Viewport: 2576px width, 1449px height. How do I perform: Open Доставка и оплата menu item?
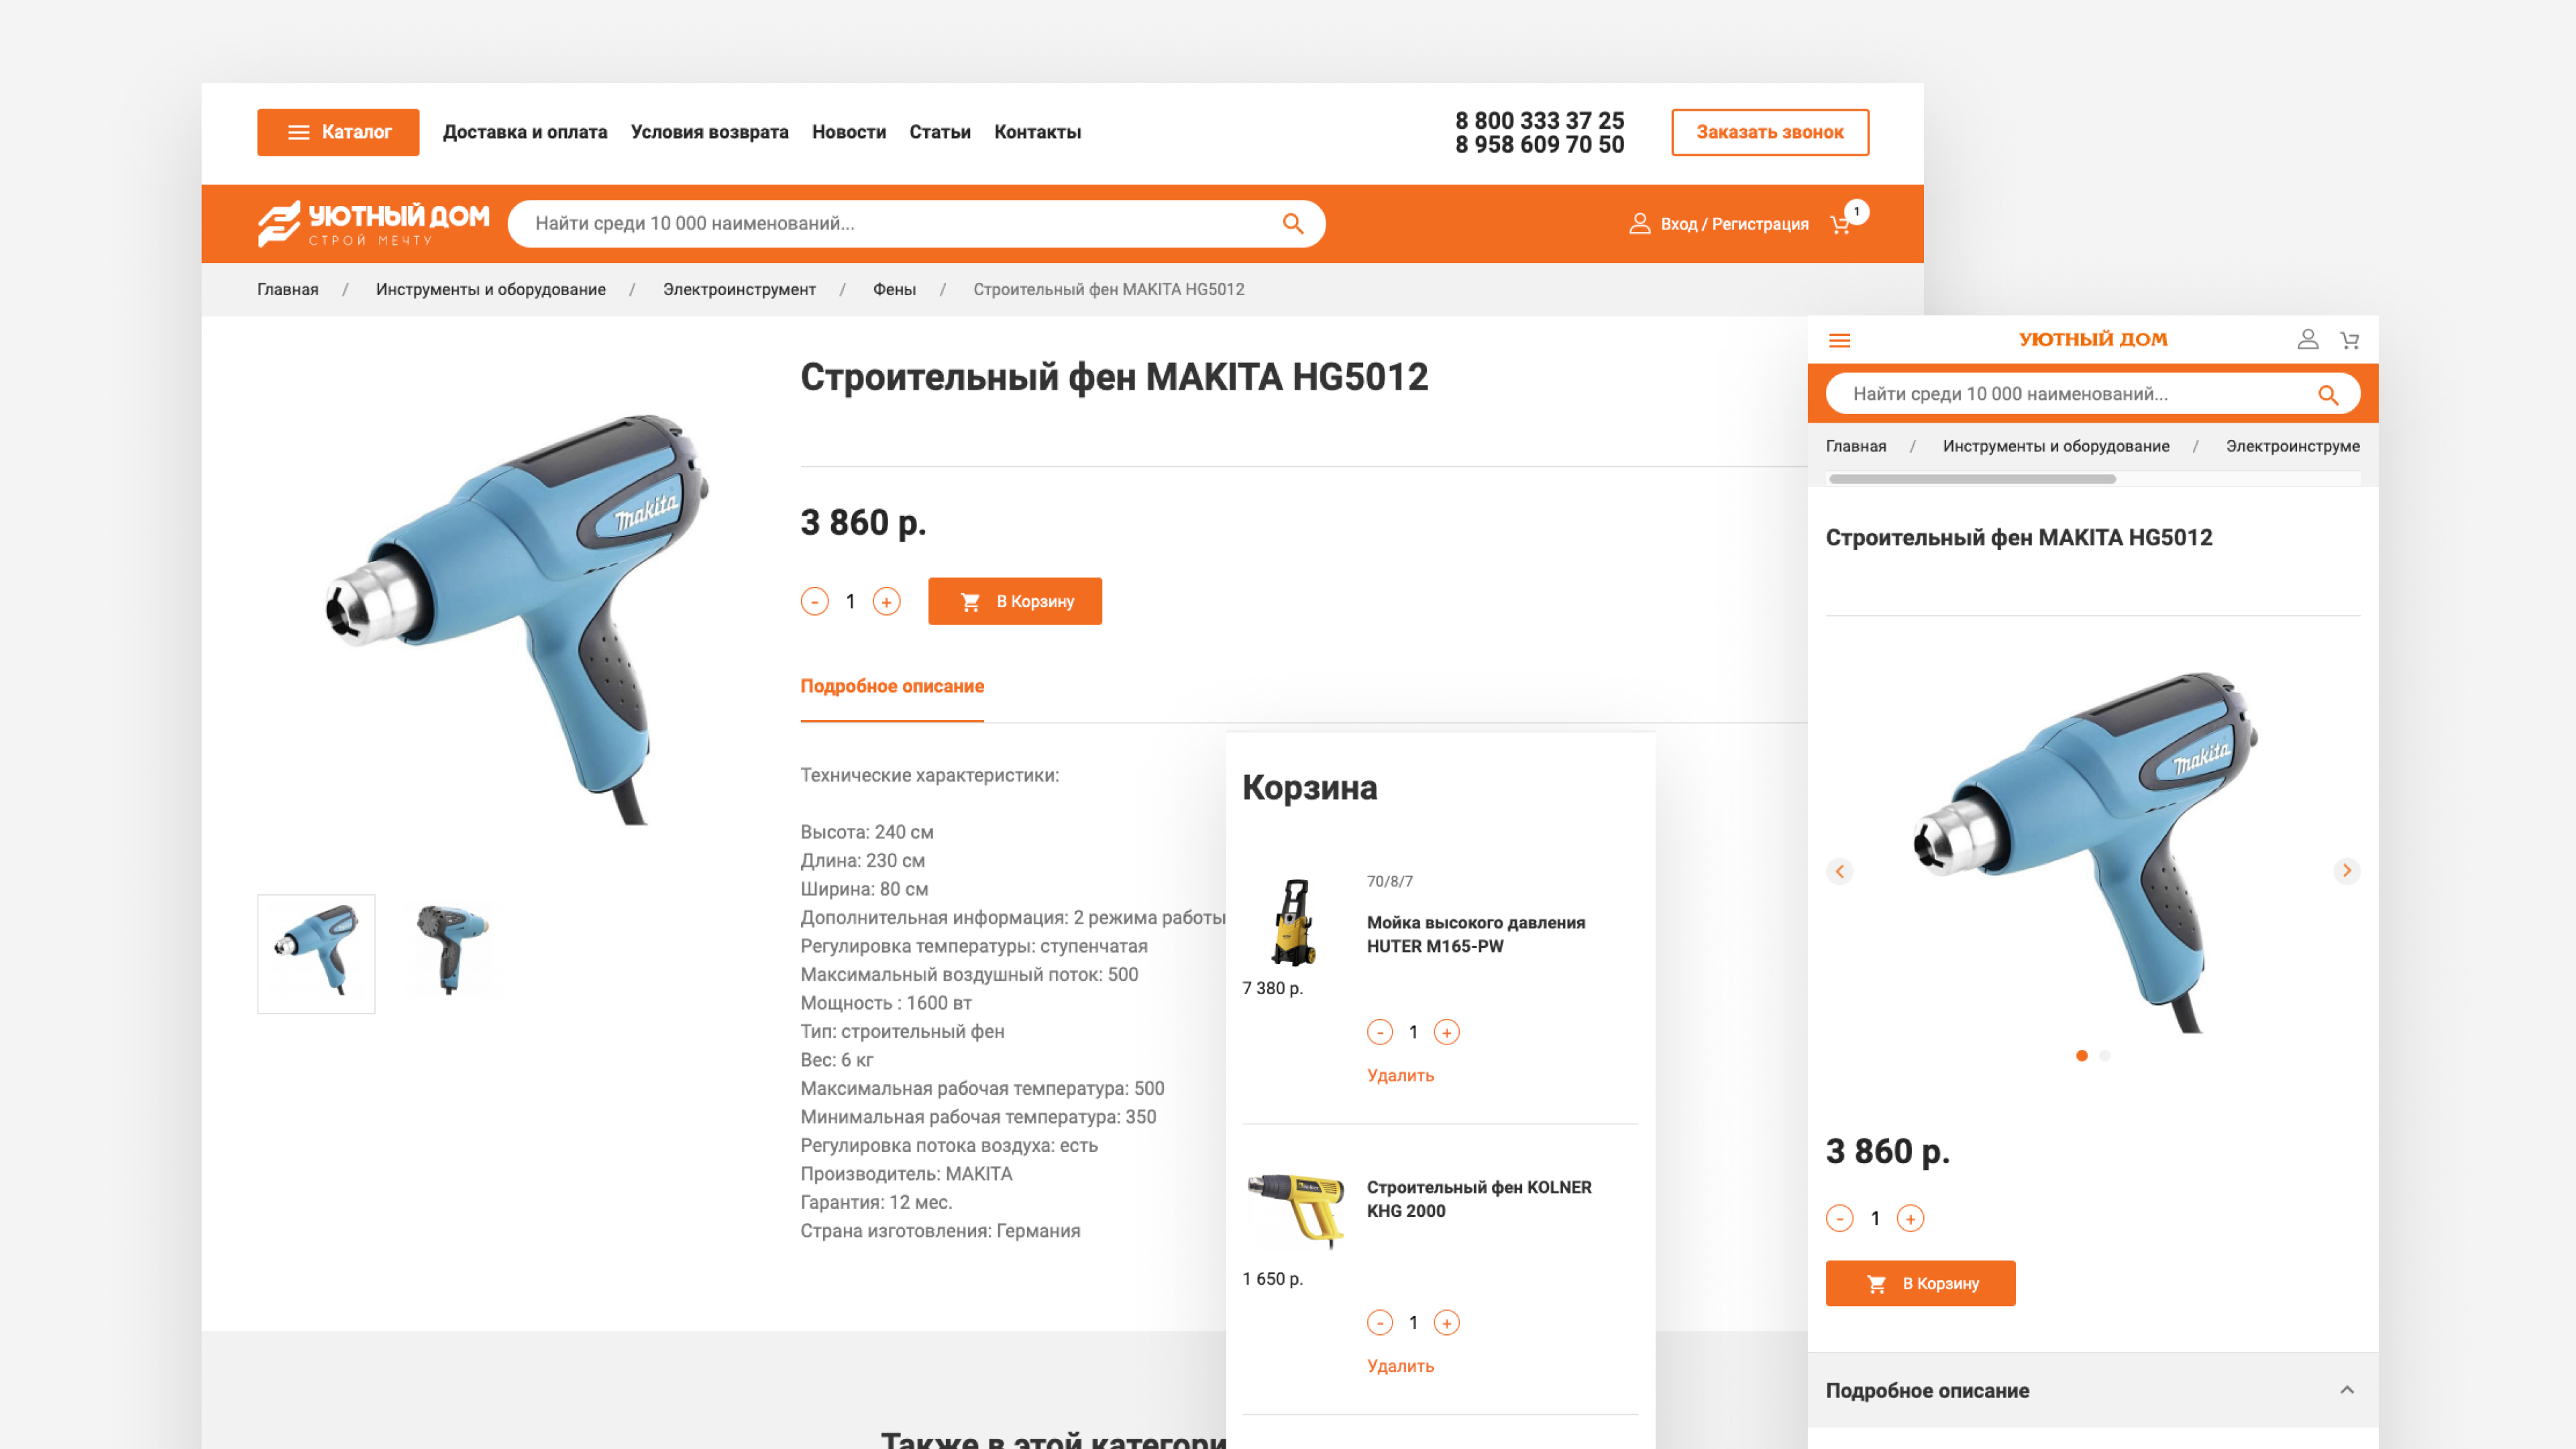tap(525, 132)
